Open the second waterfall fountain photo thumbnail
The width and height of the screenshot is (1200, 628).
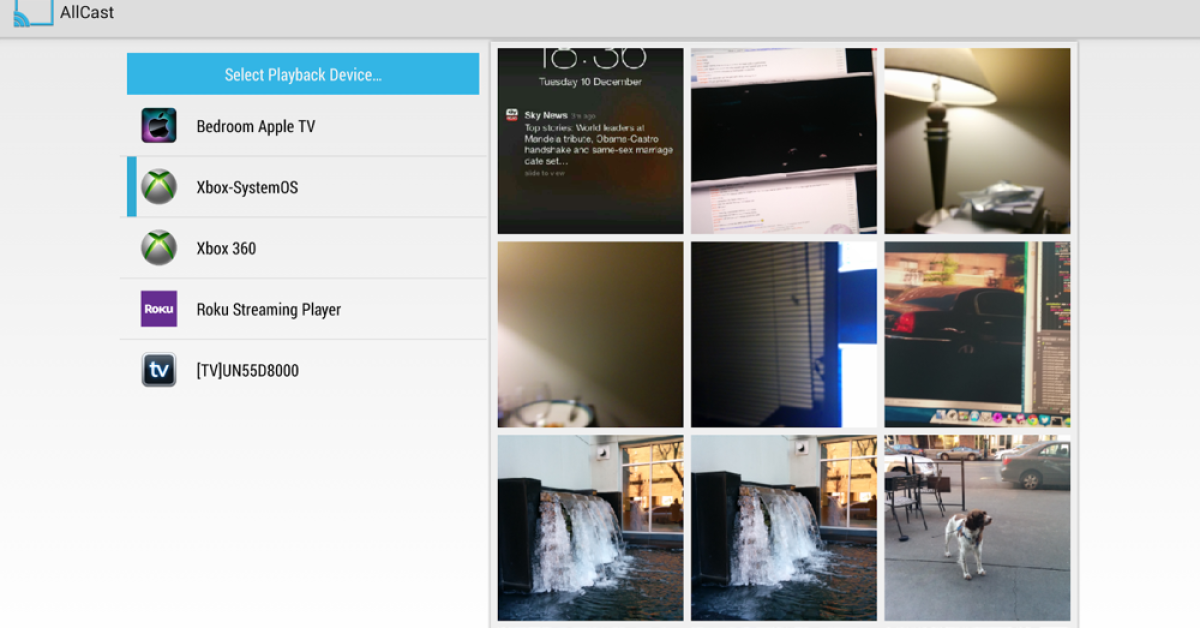point(784,527)
